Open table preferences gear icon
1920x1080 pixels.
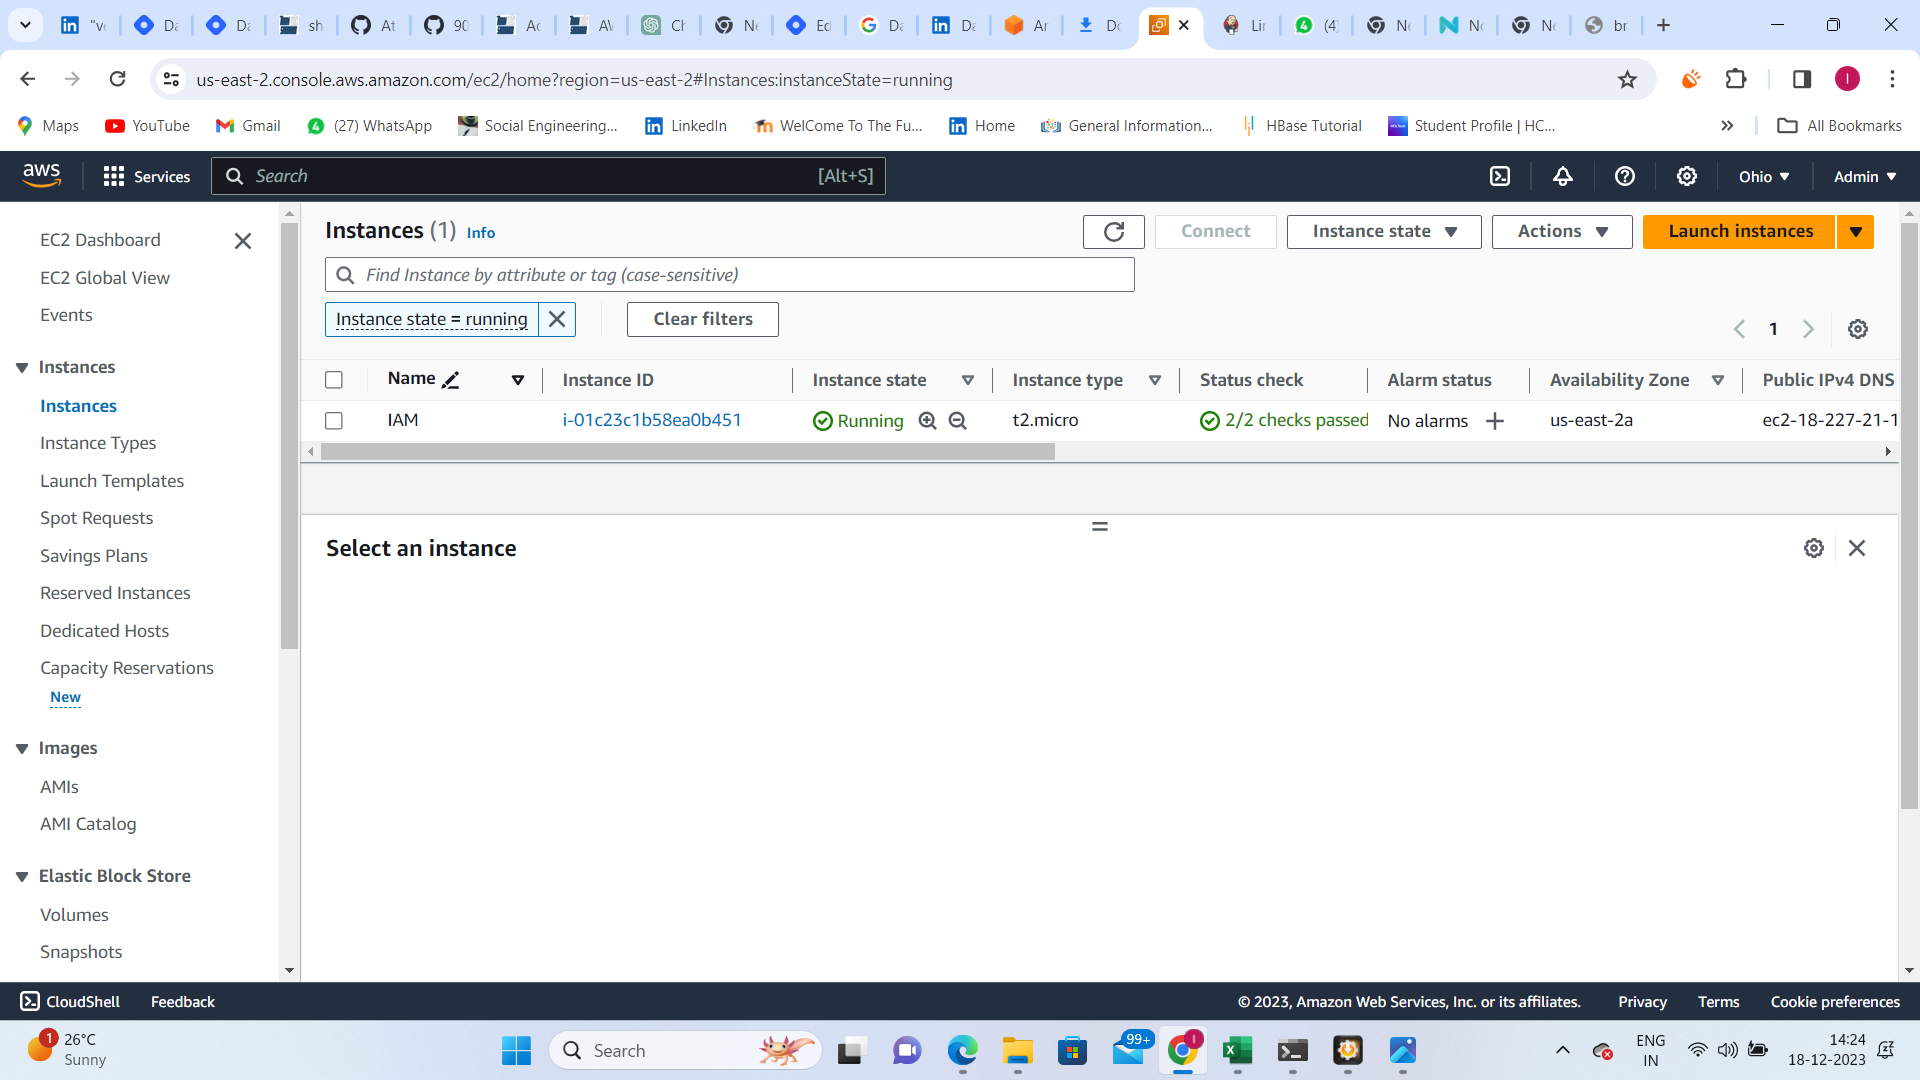[x=1858, y=329]
